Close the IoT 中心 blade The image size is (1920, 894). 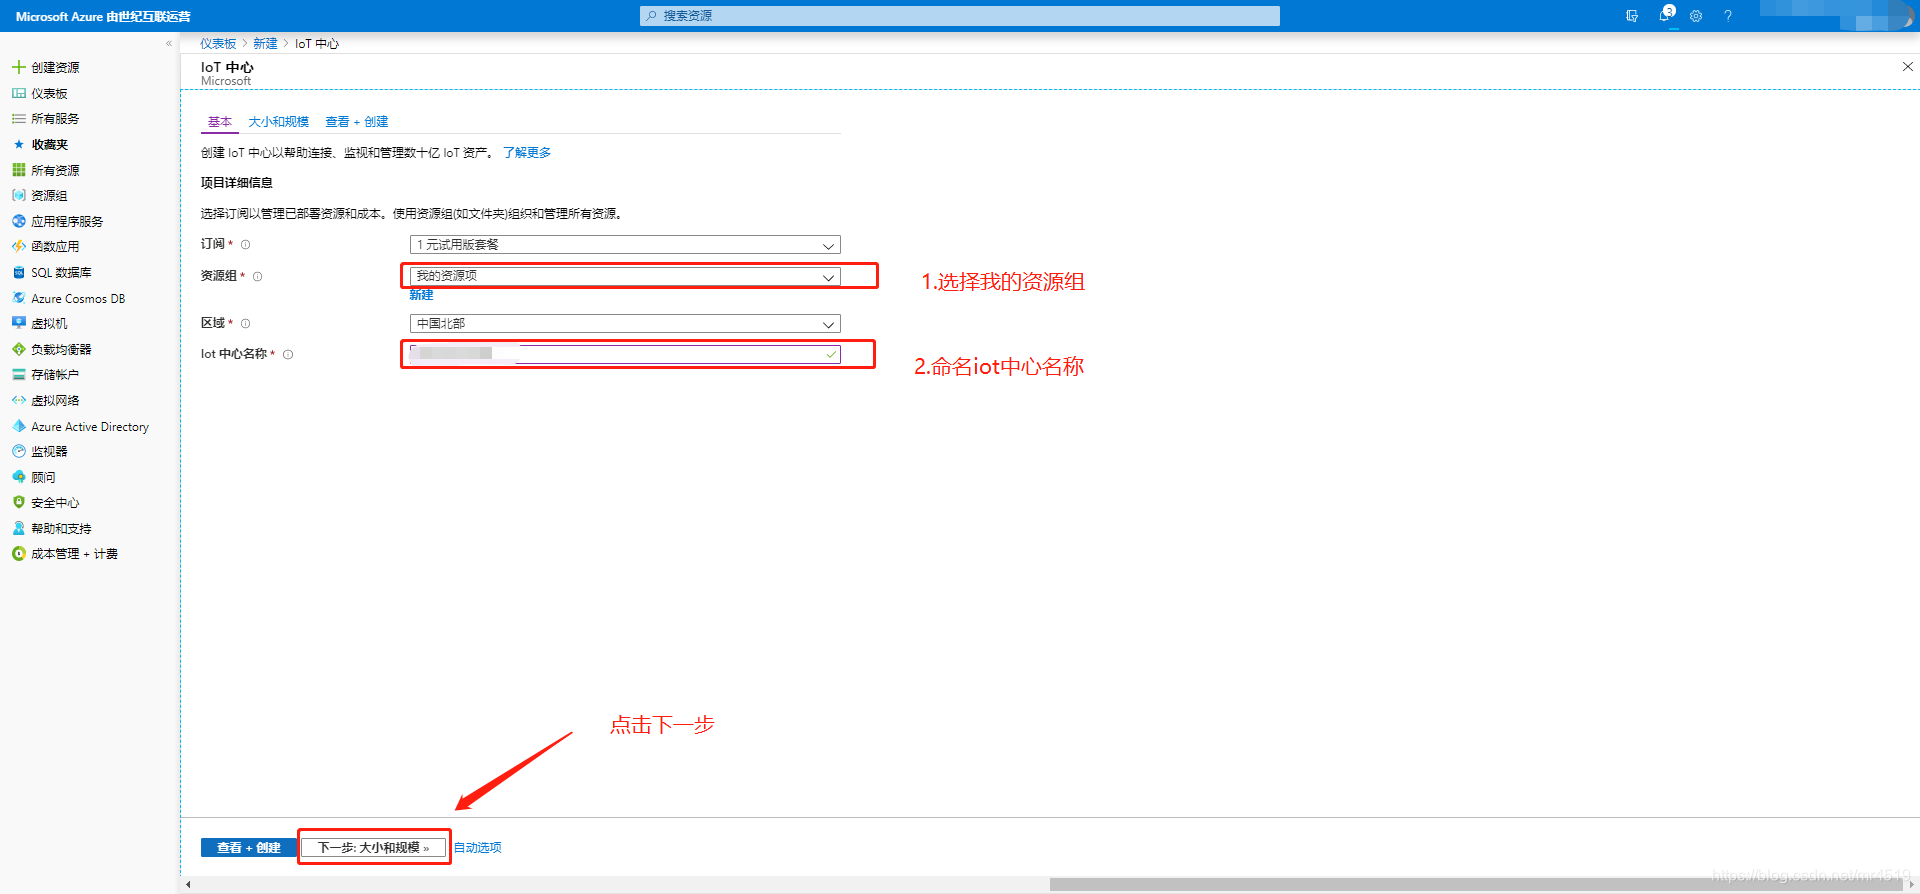point(1907,67)
